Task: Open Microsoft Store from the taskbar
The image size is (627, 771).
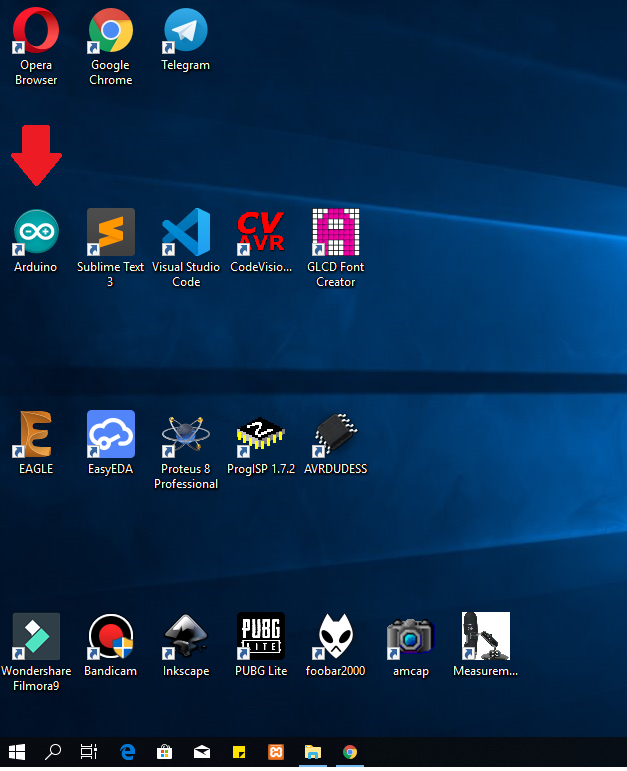Action: tap(165, 752)
